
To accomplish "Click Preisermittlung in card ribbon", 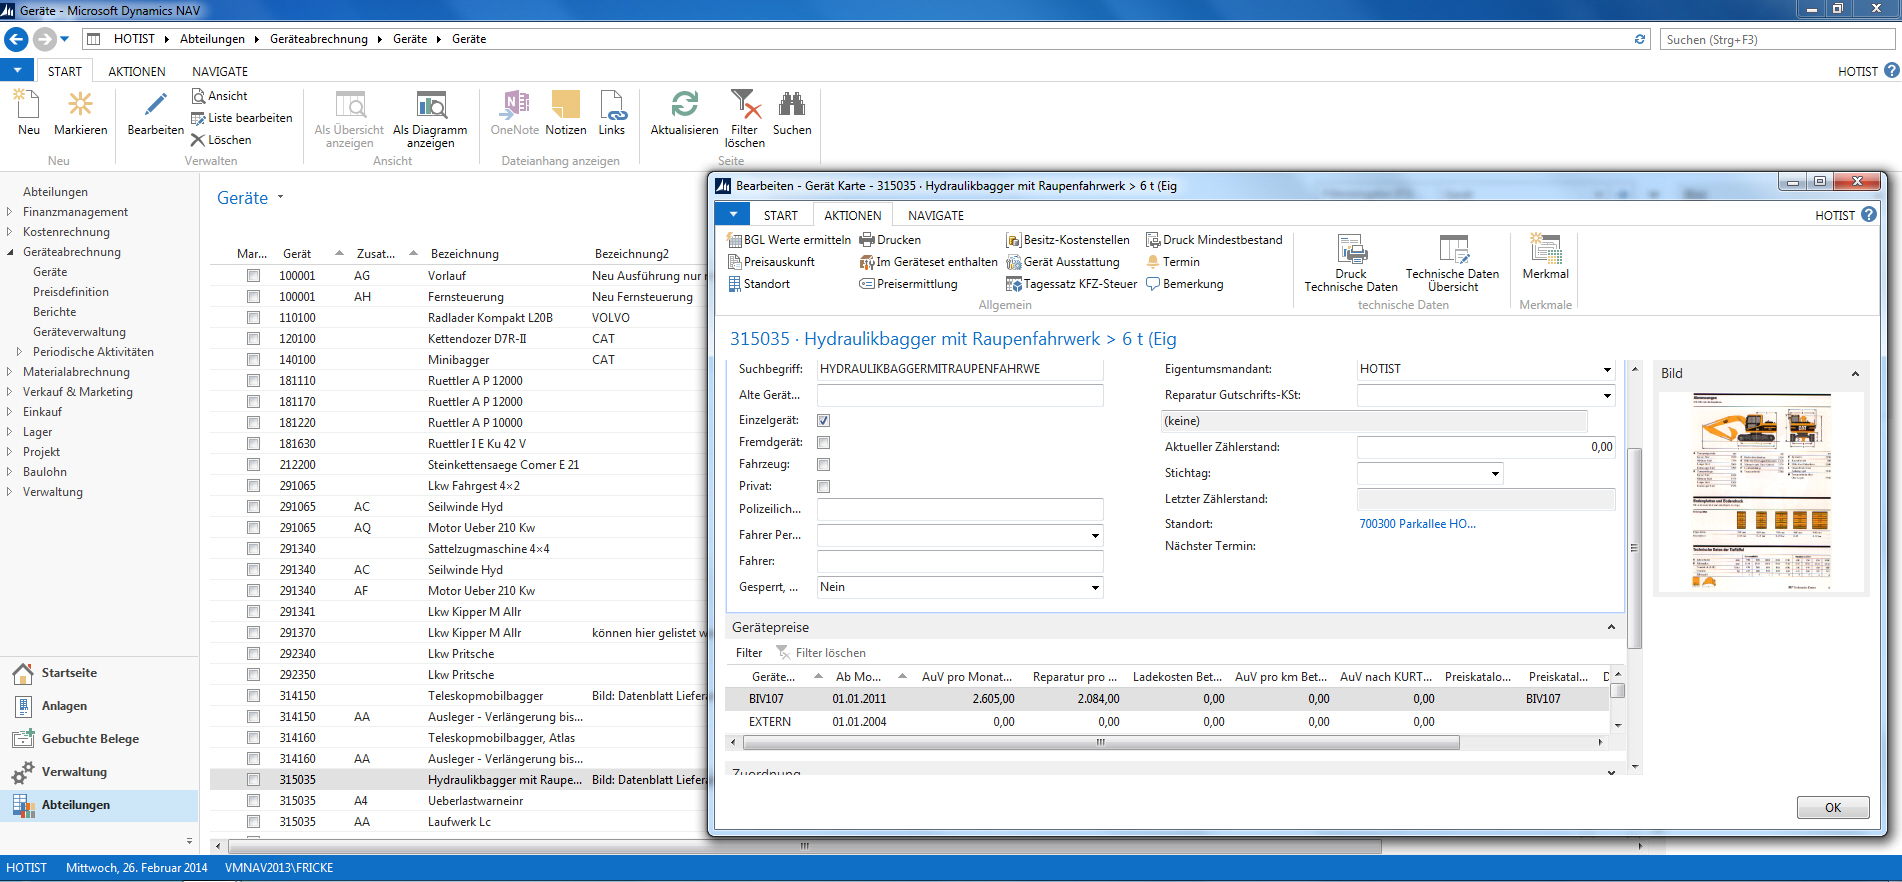I will [908, 284].
